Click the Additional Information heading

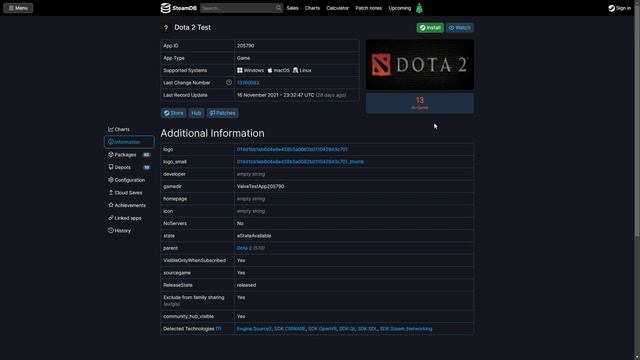(212, 133)
